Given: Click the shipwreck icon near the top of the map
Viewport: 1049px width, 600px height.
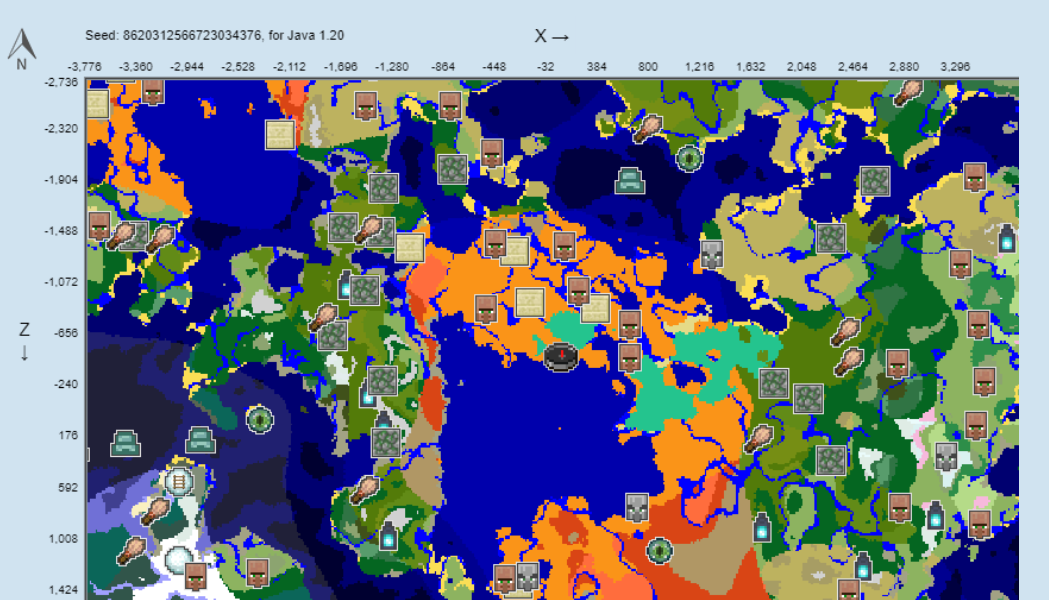Looking at the screenshot, I should [x=648, y=130].
